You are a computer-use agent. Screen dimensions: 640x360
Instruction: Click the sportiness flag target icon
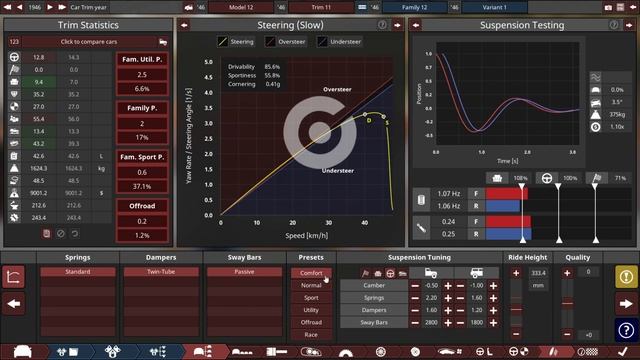coord(597,178)
